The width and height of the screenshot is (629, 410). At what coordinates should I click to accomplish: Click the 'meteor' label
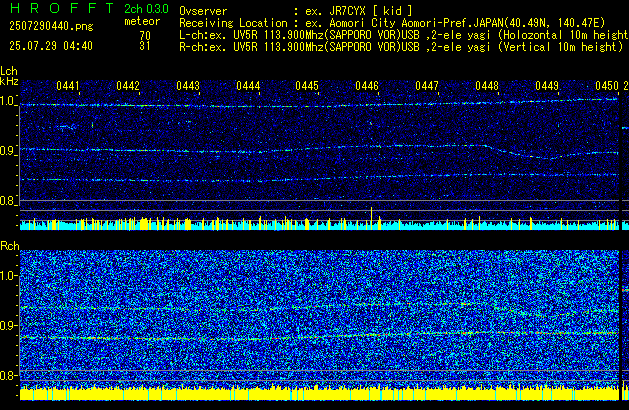[x=142, y=21]
